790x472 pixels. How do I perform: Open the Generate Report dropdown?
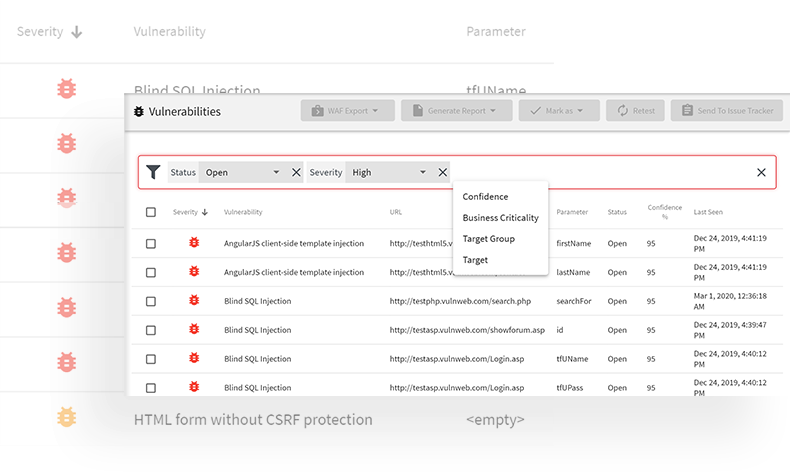(456, 111)
